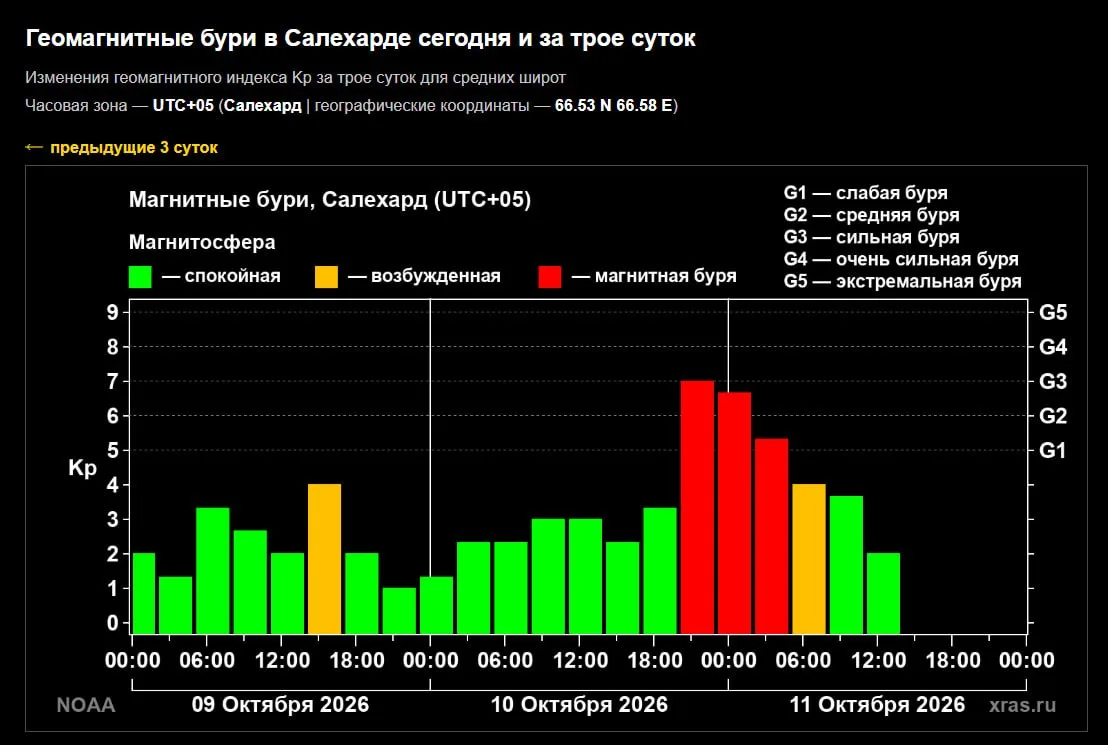Image resolution: width=1108 pixels, height=745 pixels.
Task: Click the chart title "Магнитные бури, Салехард (UTC+05)"
Action: [330, 199]
